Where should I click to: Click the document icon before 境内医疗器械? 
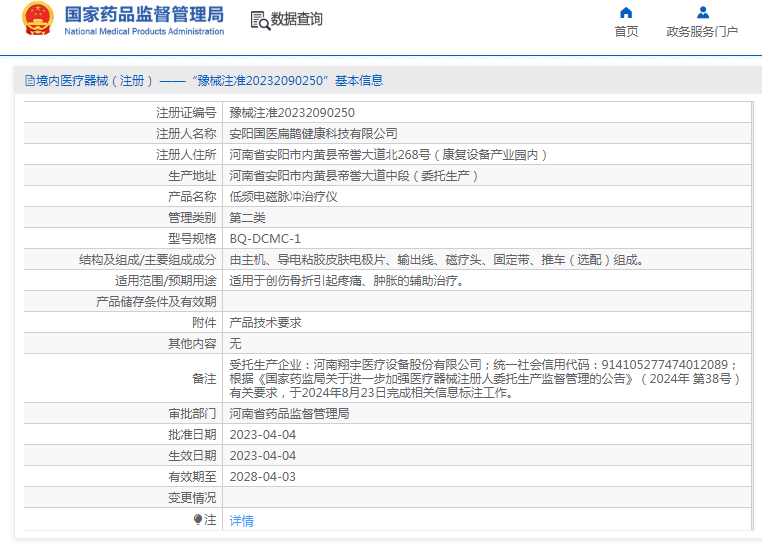click(x=30, y=81)
